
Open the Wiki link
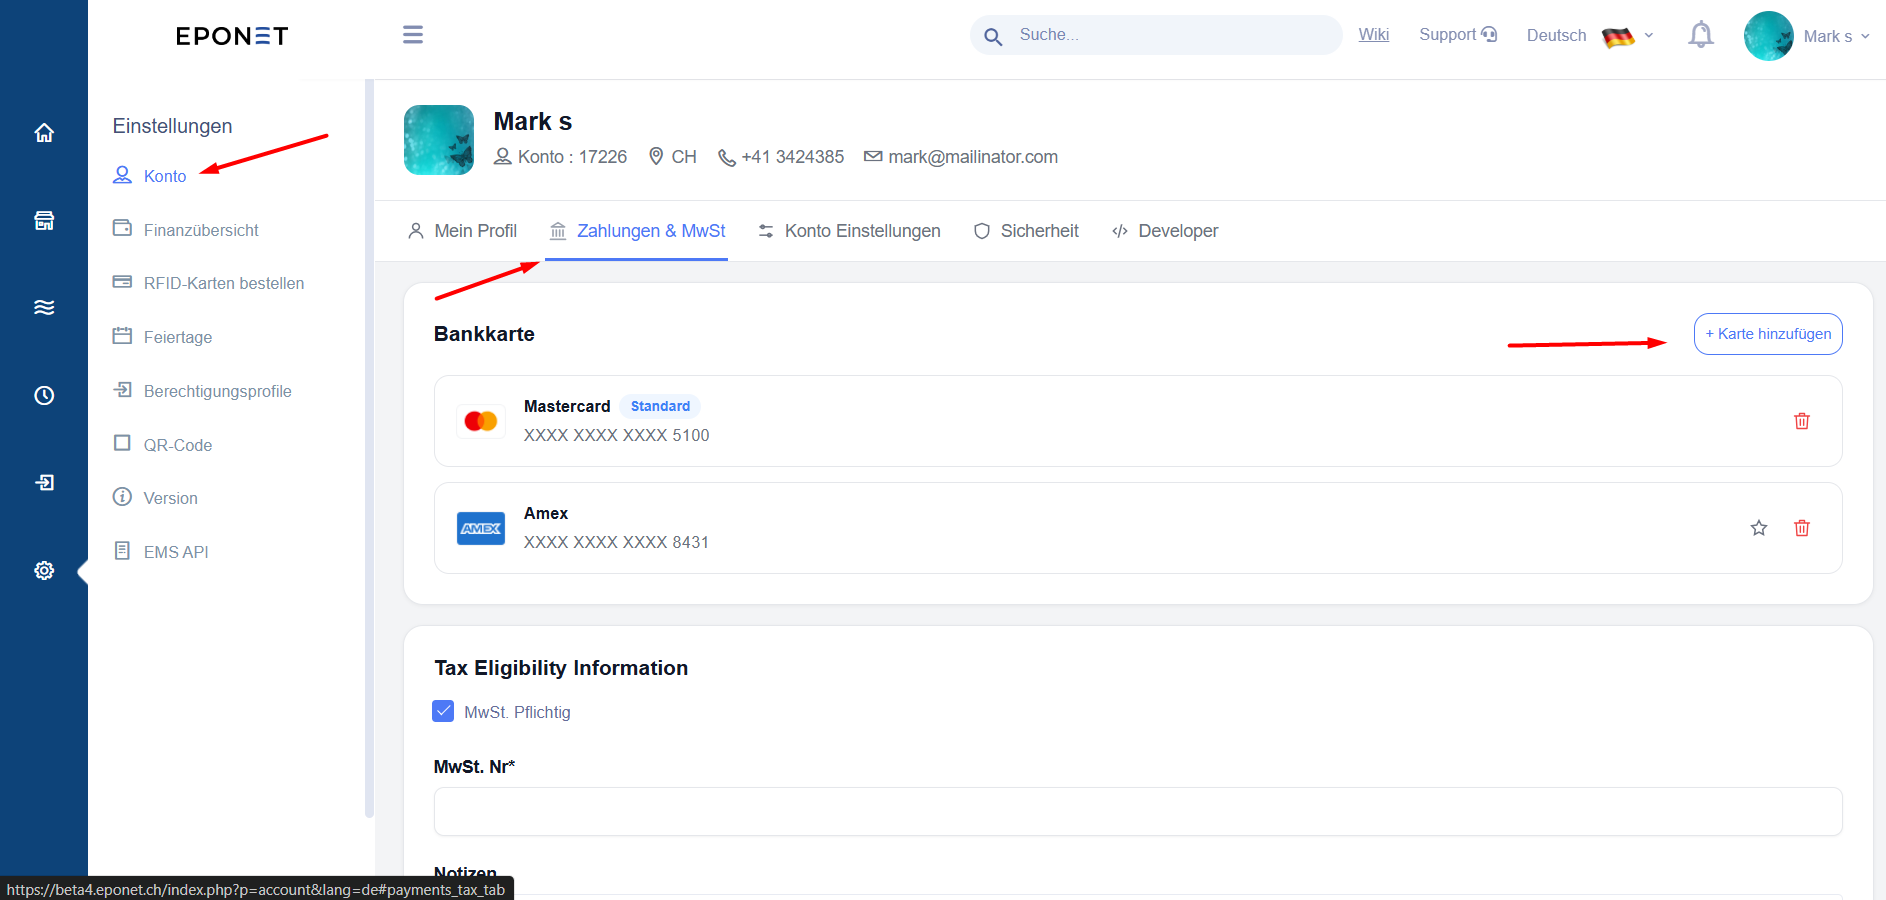[x=1374, y=35]
